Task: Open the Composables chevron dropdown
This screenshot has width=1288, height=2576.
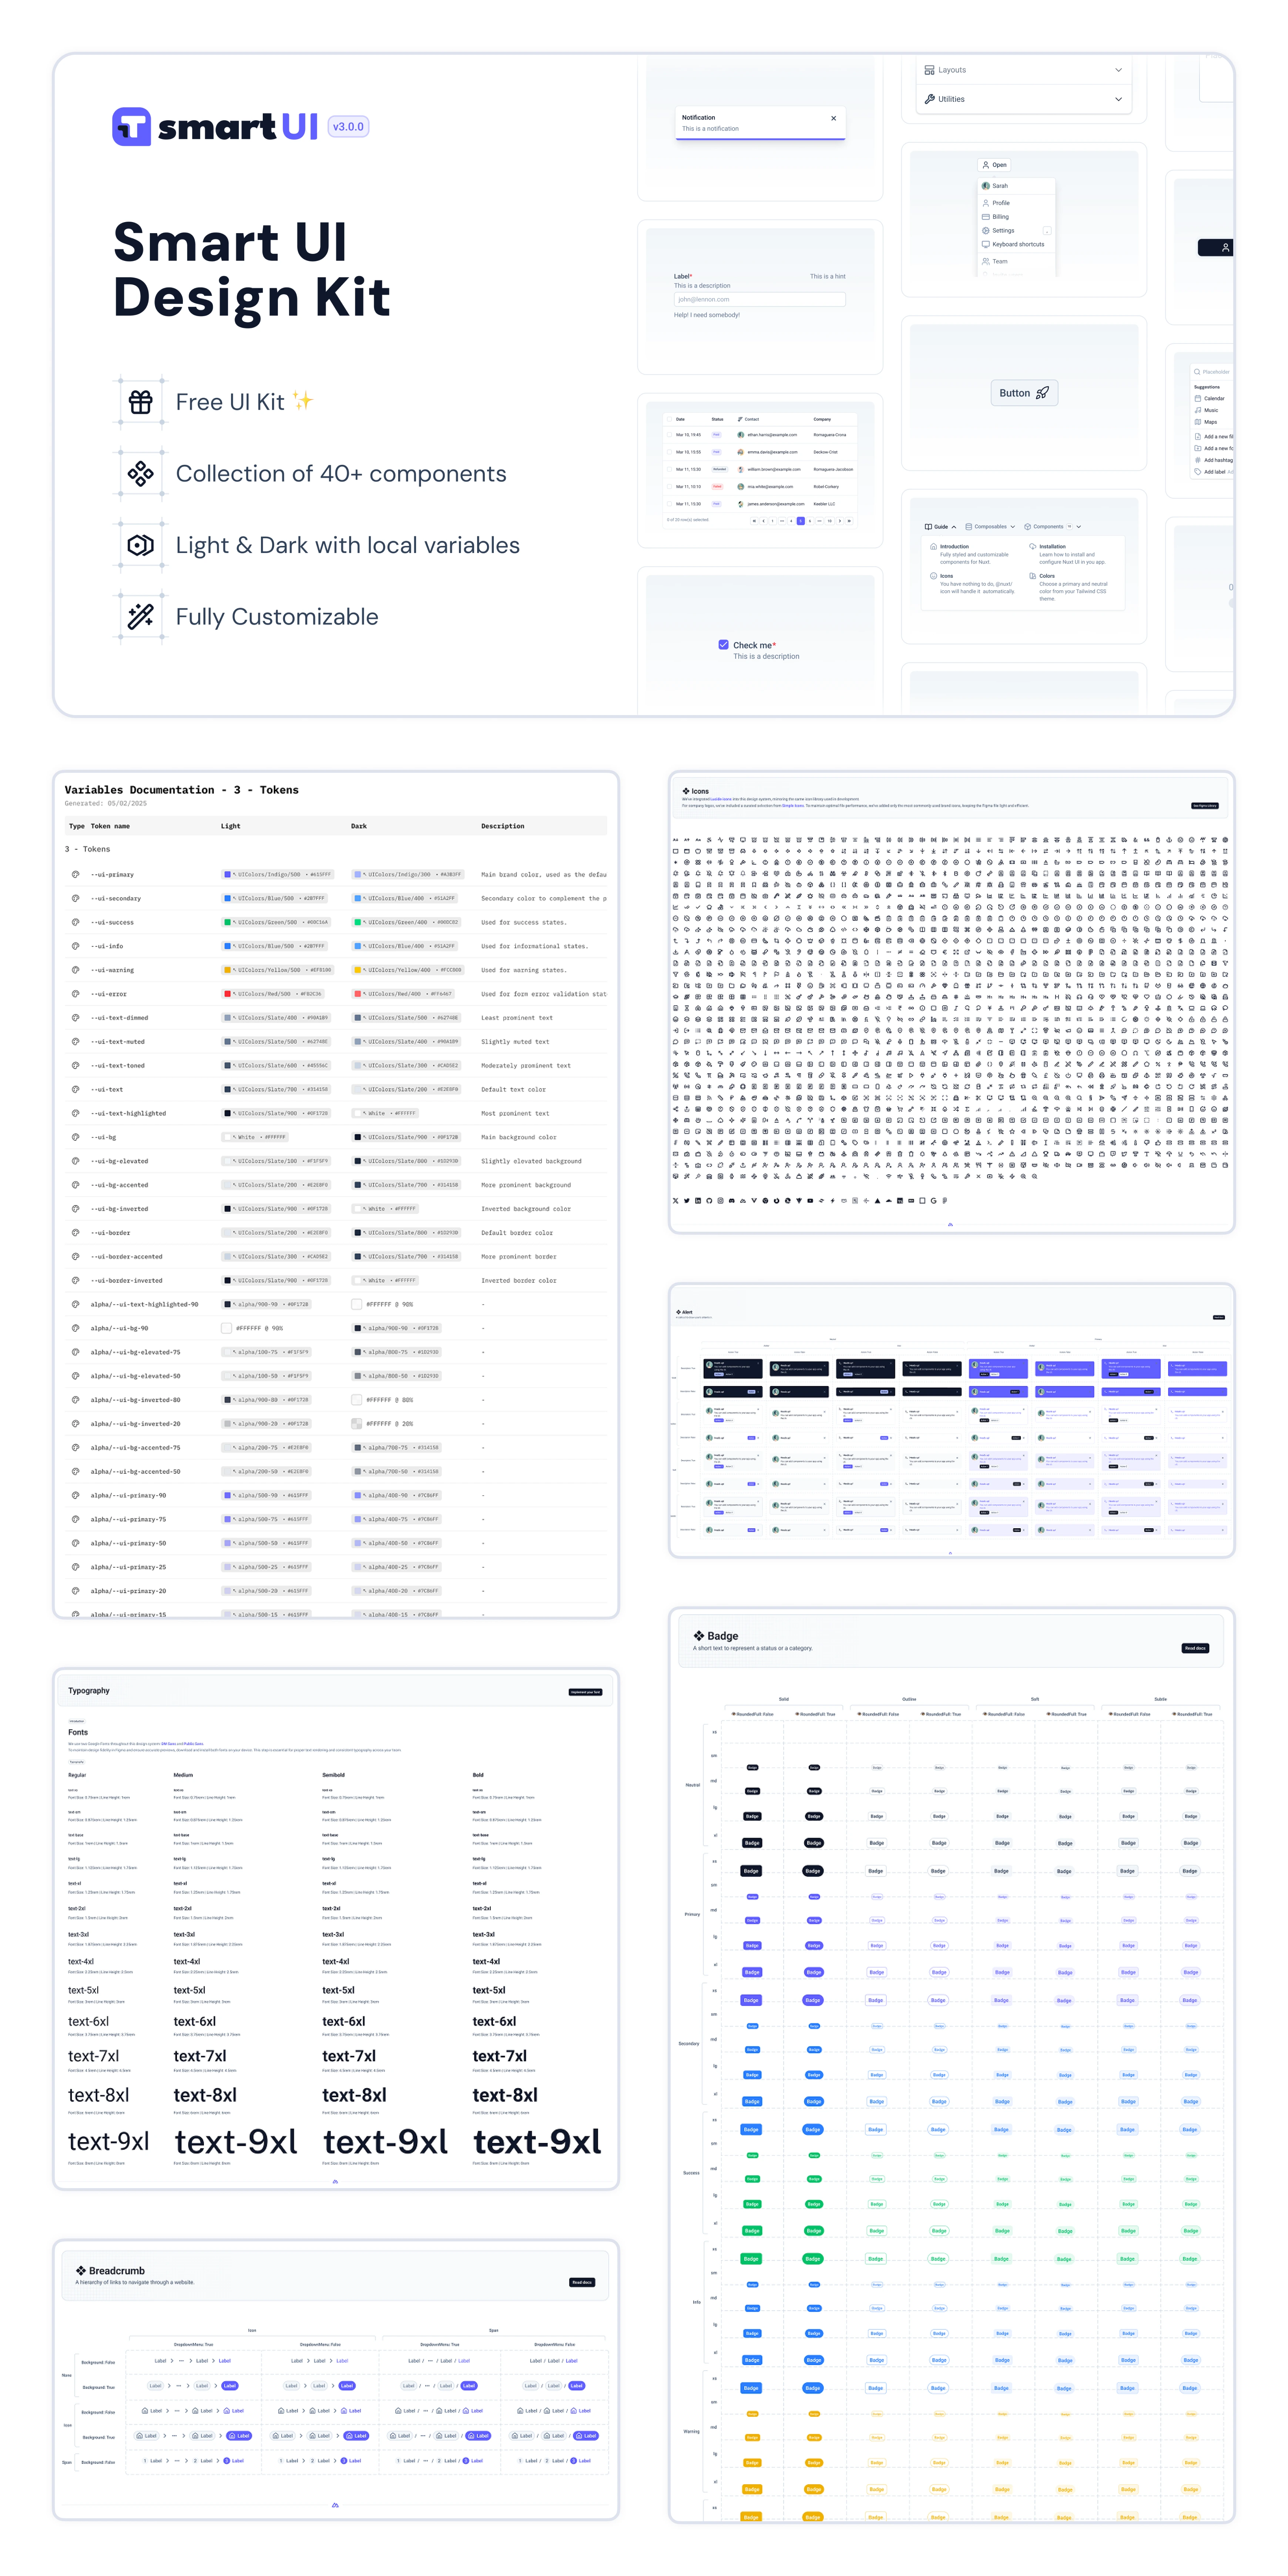Action: click(1013, 527)
